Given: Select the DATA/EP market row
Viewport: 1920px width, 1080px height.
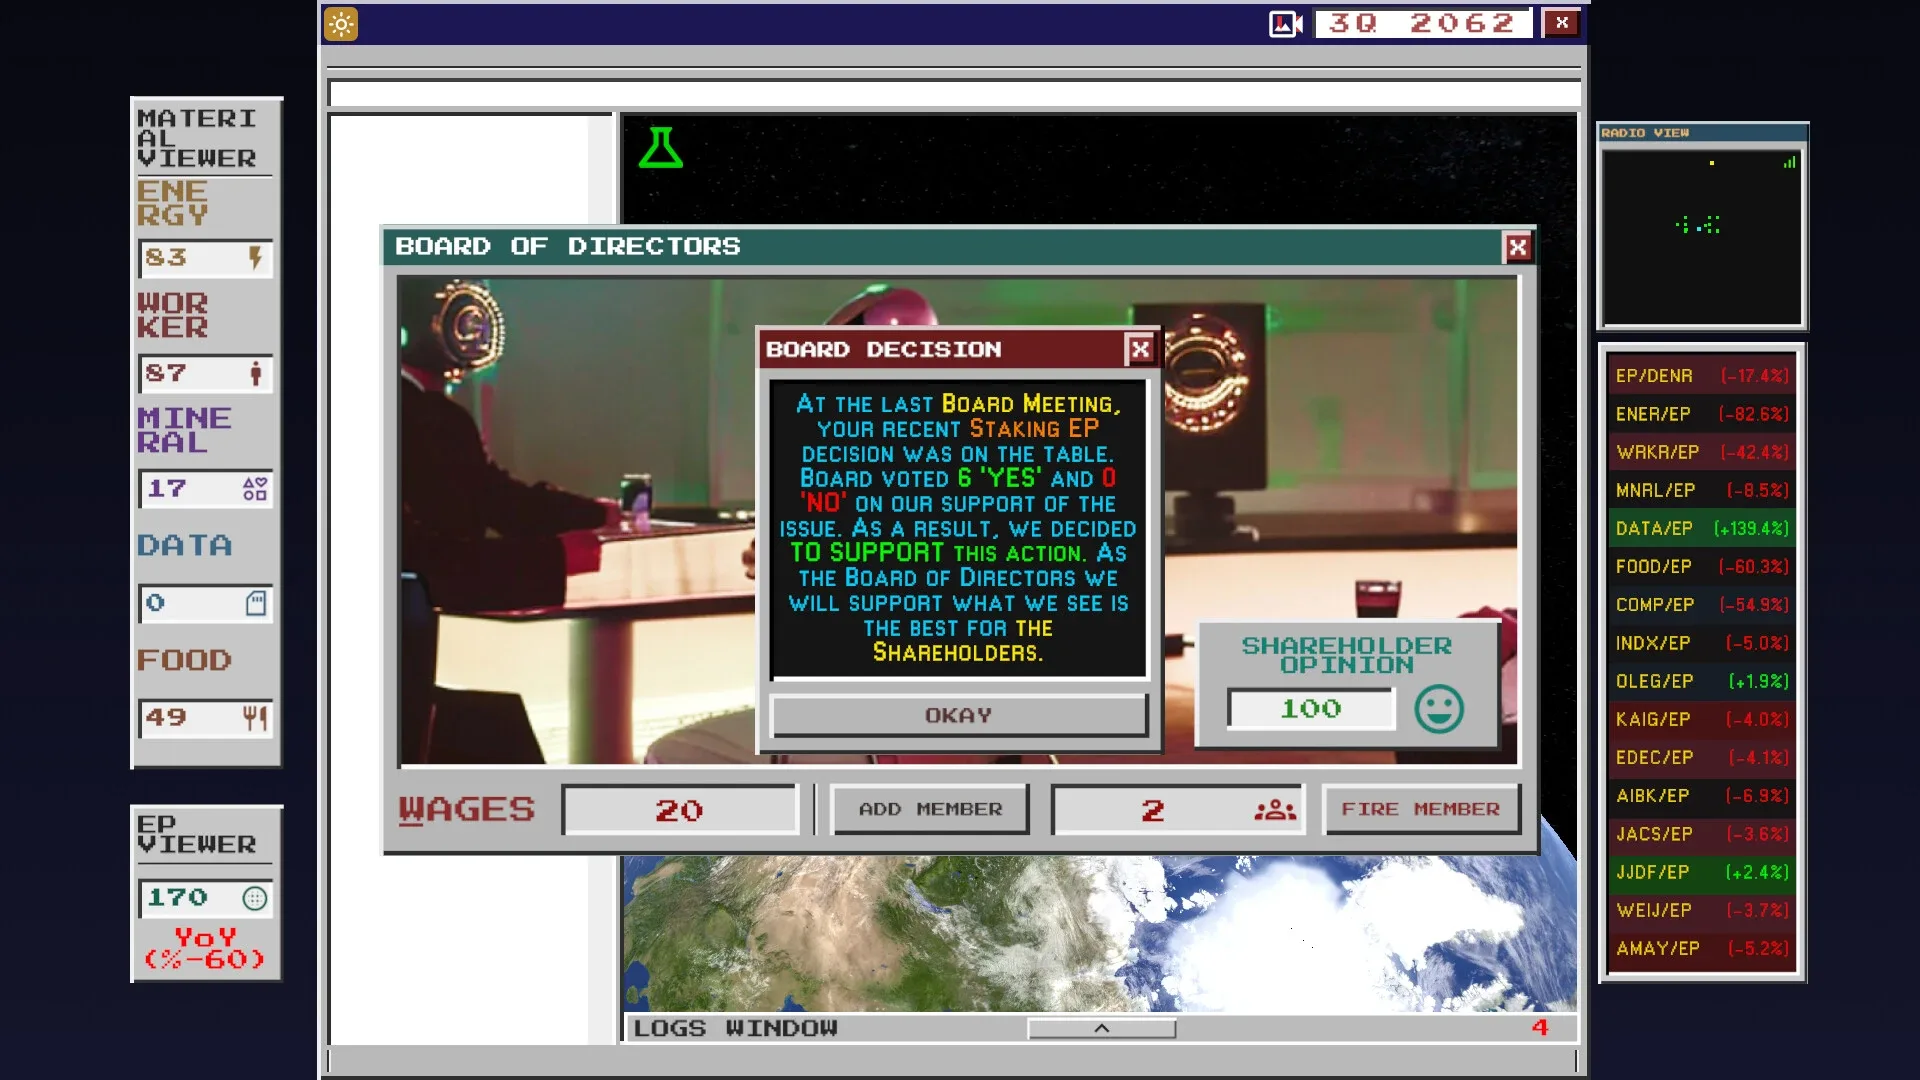Looking at the screenshot, I should [x=1701, y=528].
